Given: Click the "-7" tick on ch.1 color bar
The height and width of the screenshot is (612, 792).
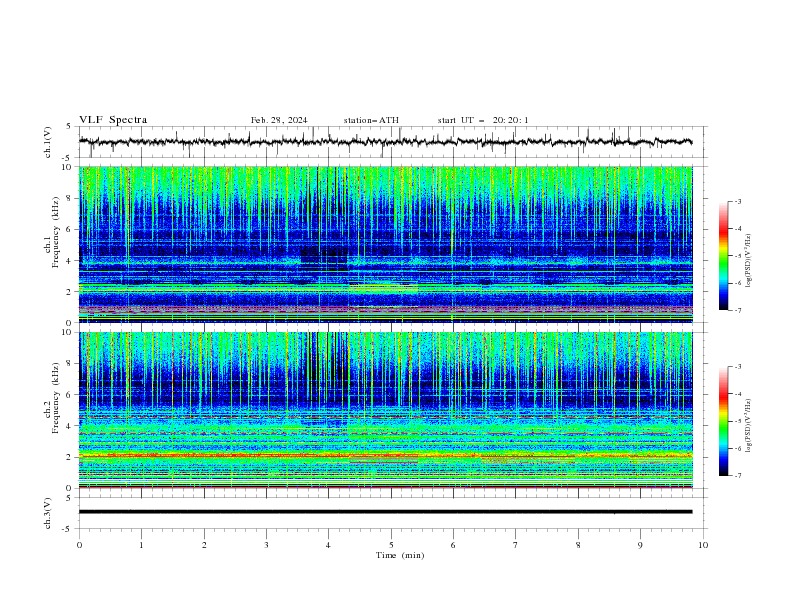Looking at the screenshot, I should 738,310.
